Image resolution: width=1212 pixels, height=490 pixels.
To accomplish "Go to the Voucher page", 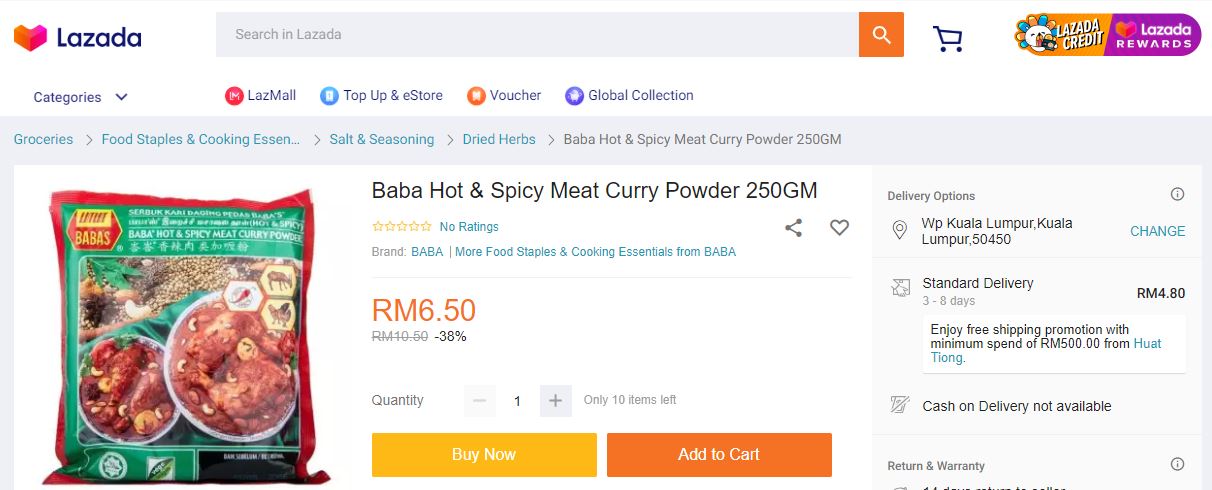I will 504,96.
